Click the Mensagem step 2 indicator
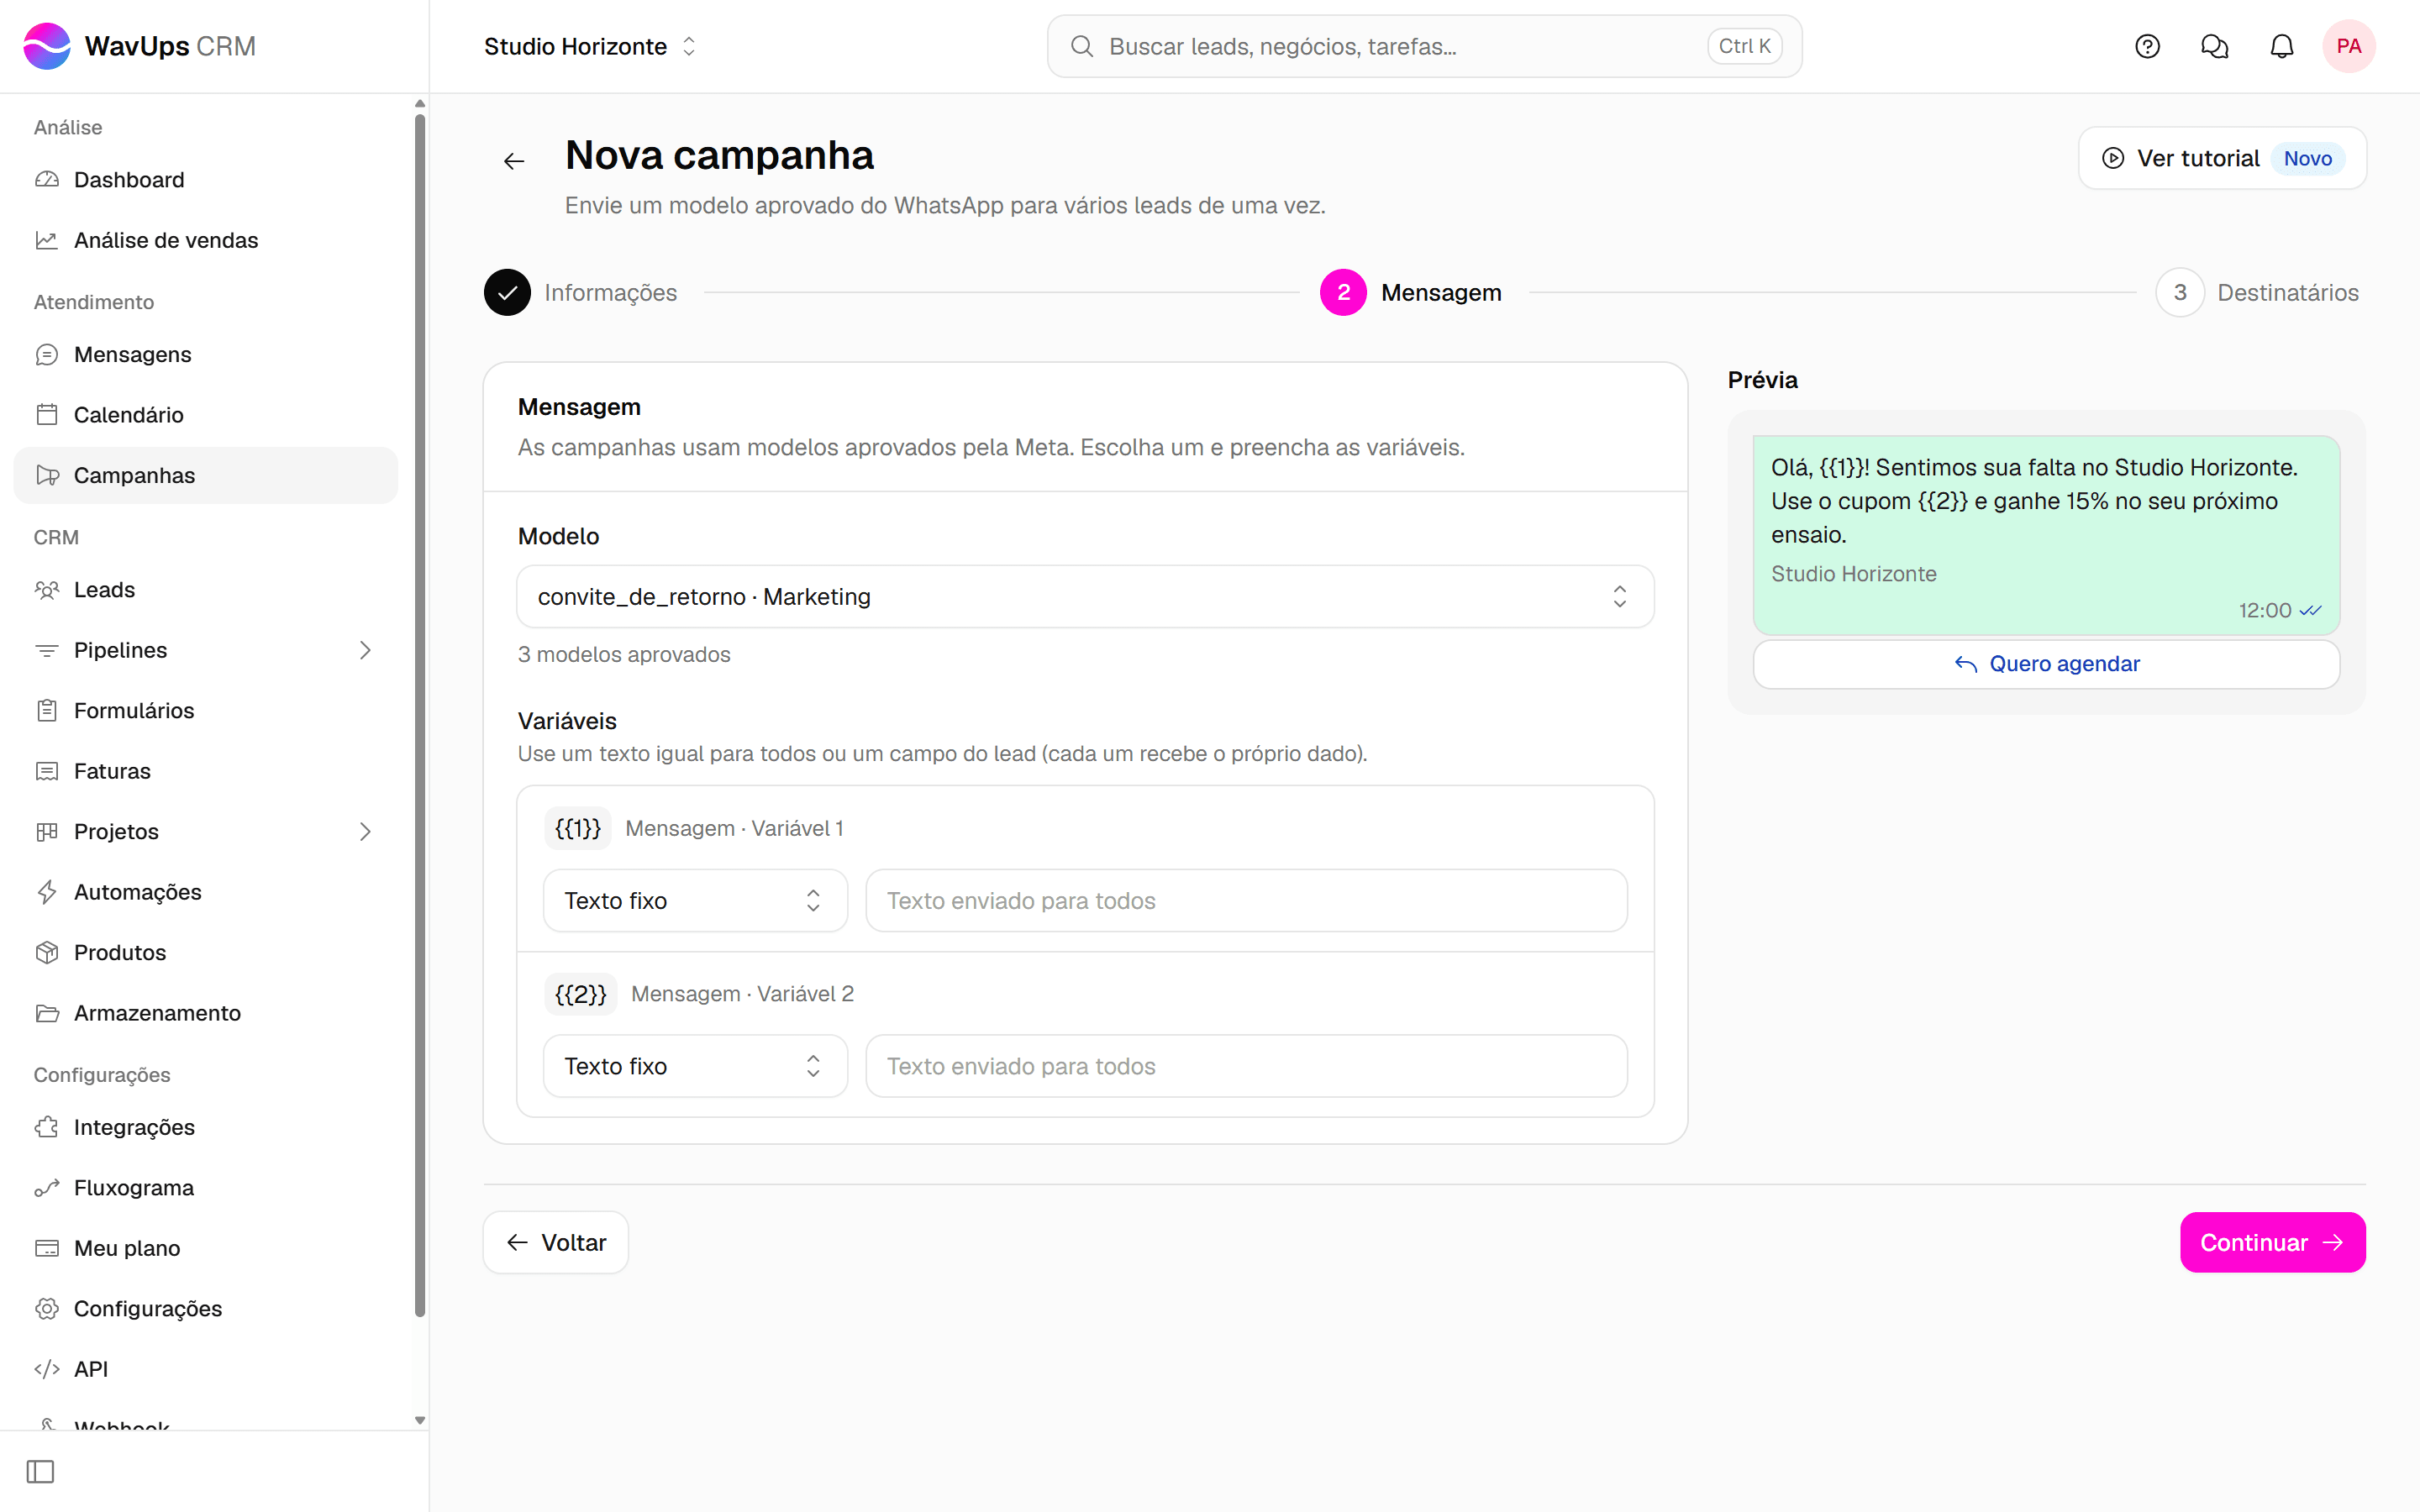 pyautogui.click(x=1343, y=292)
